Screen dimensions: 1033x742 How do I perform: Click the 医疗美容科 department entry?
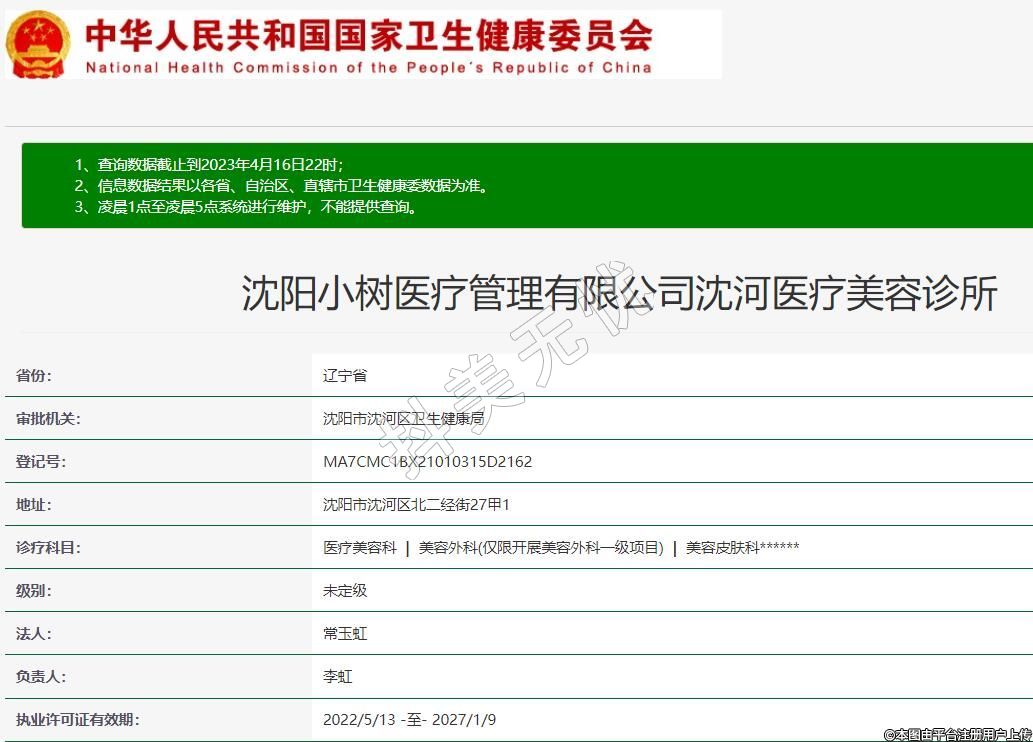tap(360, 548)
